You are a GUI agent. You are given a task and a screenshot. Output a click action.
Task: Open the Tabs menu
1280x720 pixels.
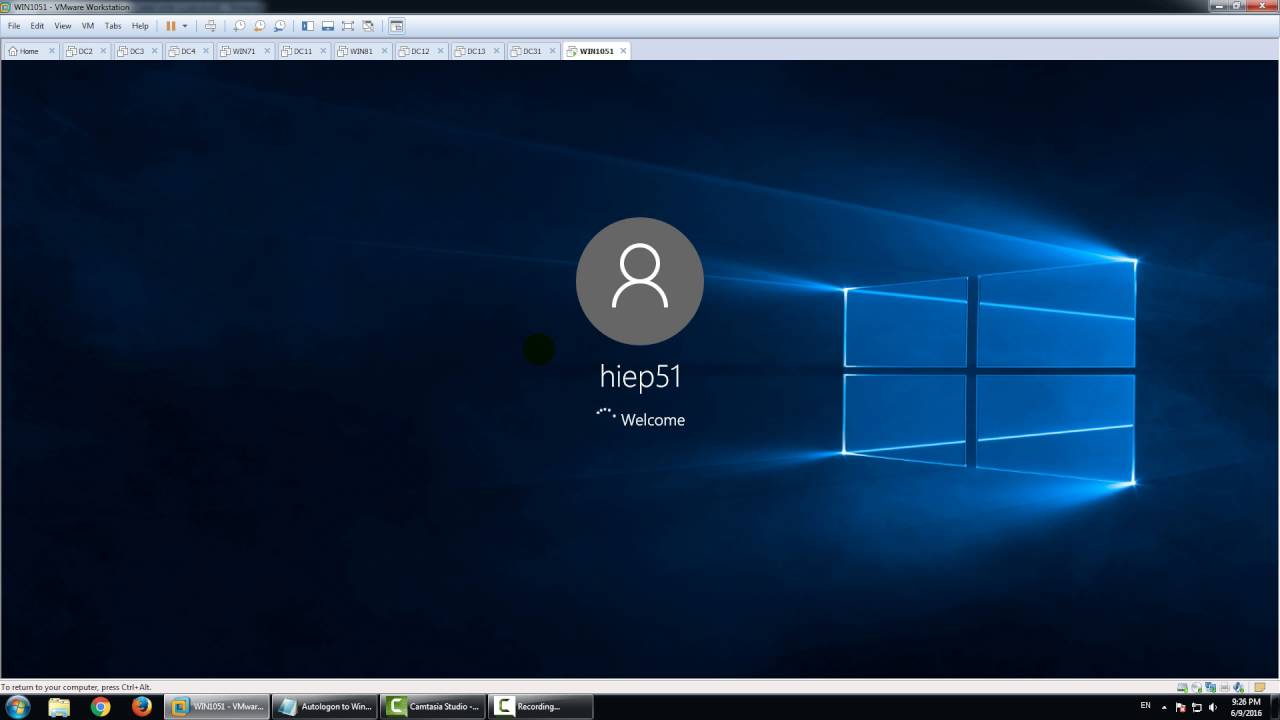(x=113, y=26)
